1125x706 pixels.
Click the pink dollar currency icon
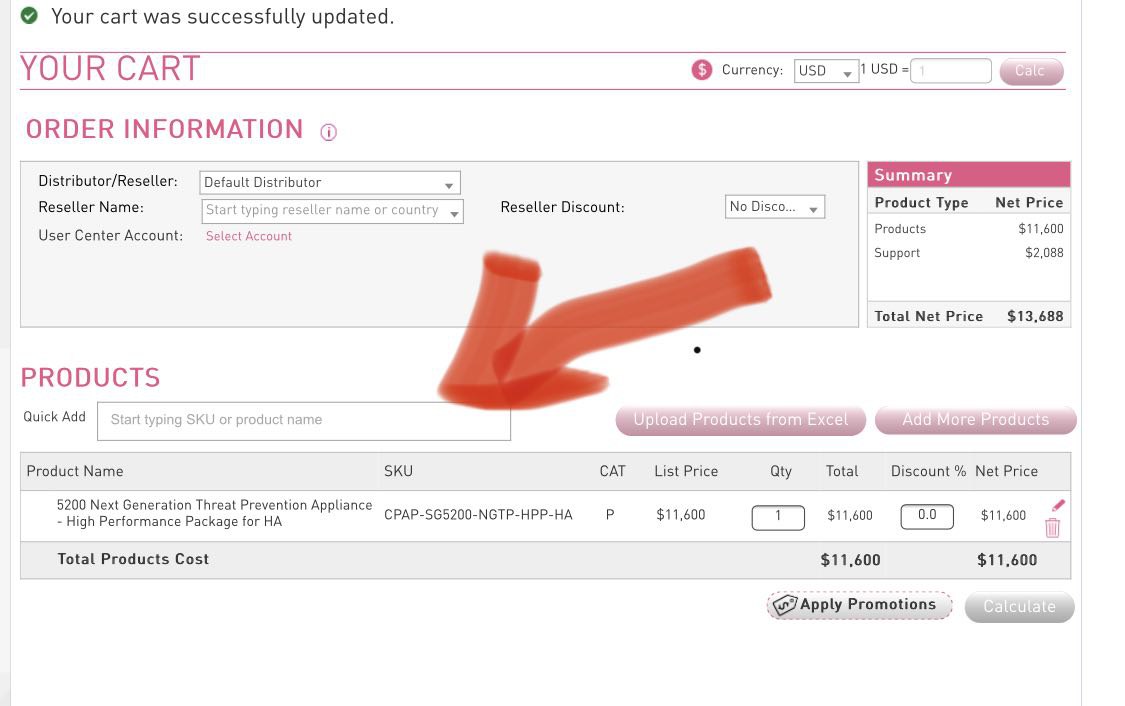pyautogui.click(x=702, y=70)
